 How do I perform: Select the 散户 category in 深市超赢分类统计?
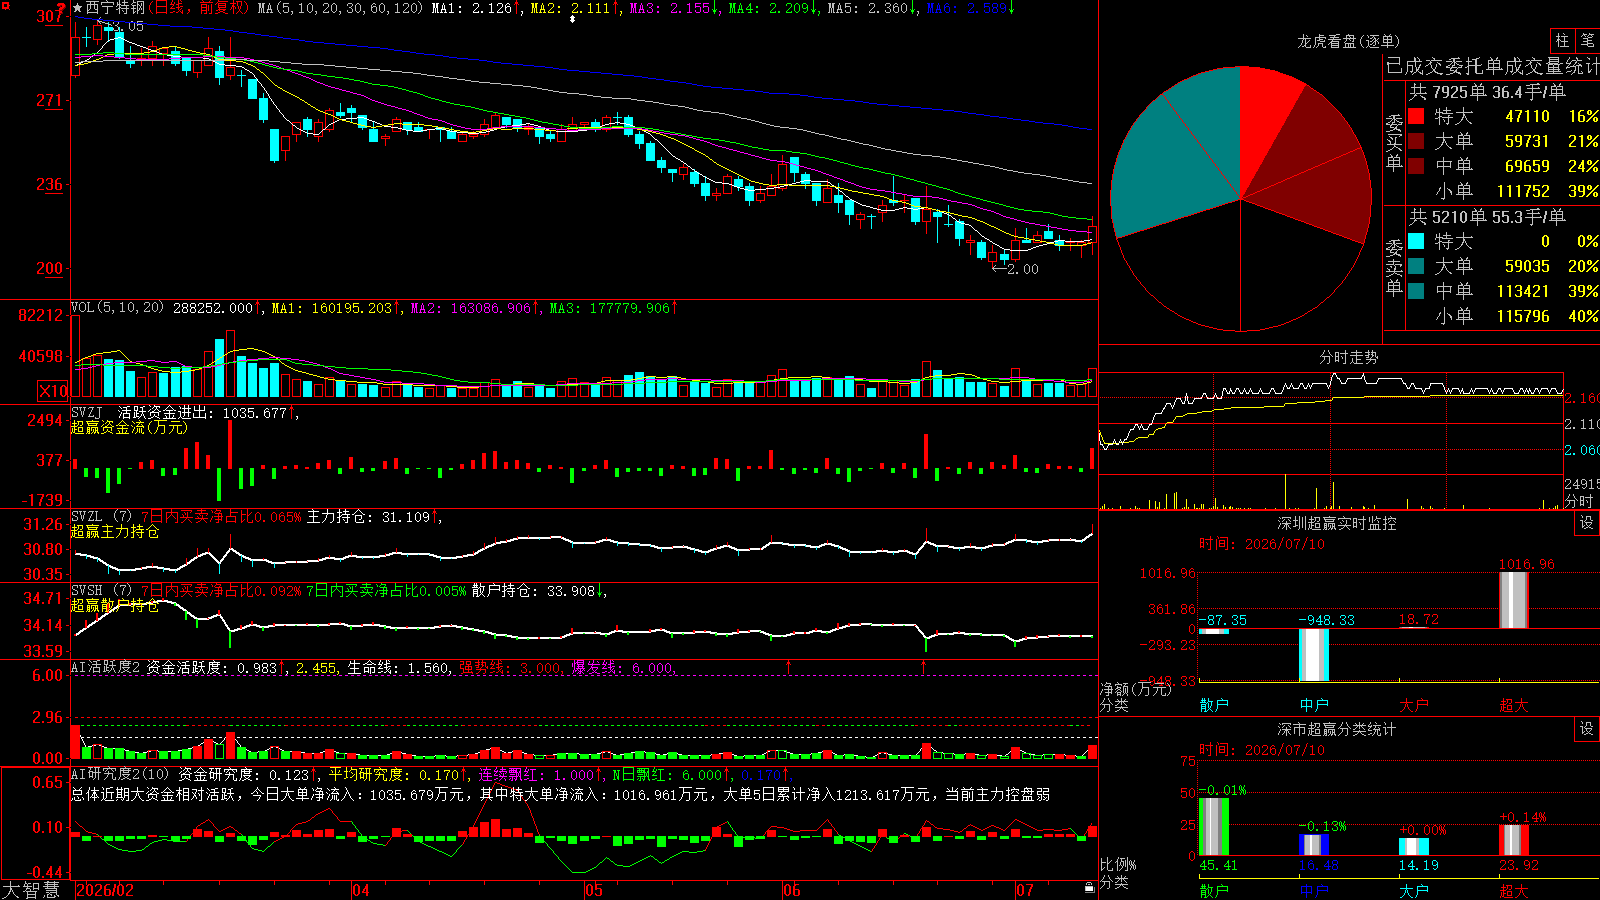(1214, 890)
